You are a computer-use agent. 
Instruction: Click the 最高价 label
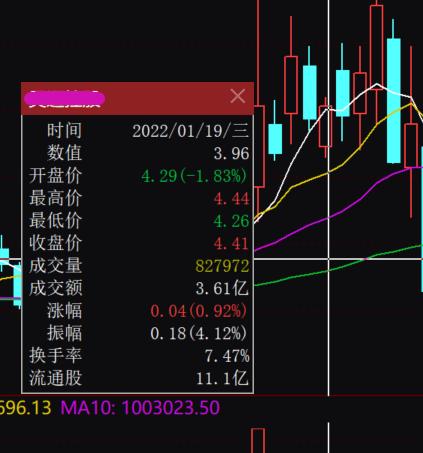[x=55, y=198]
